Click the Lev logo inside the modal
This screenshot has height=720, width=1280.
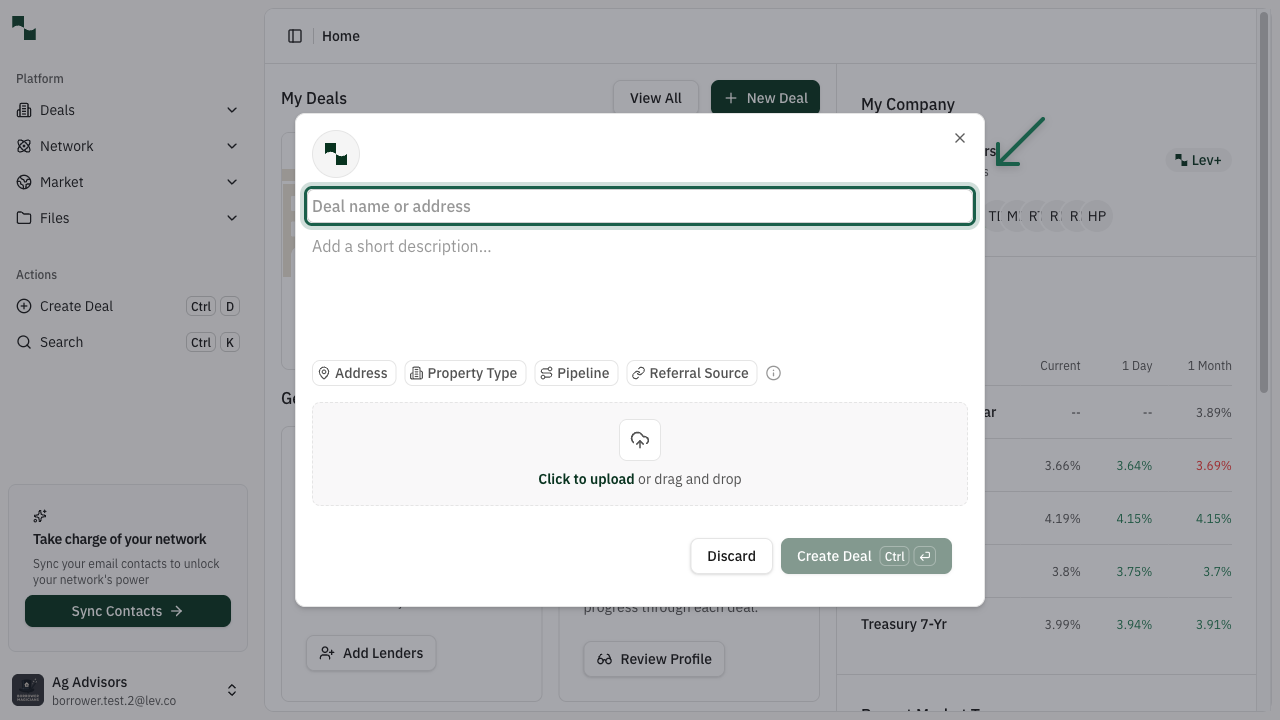coord(336,153)
